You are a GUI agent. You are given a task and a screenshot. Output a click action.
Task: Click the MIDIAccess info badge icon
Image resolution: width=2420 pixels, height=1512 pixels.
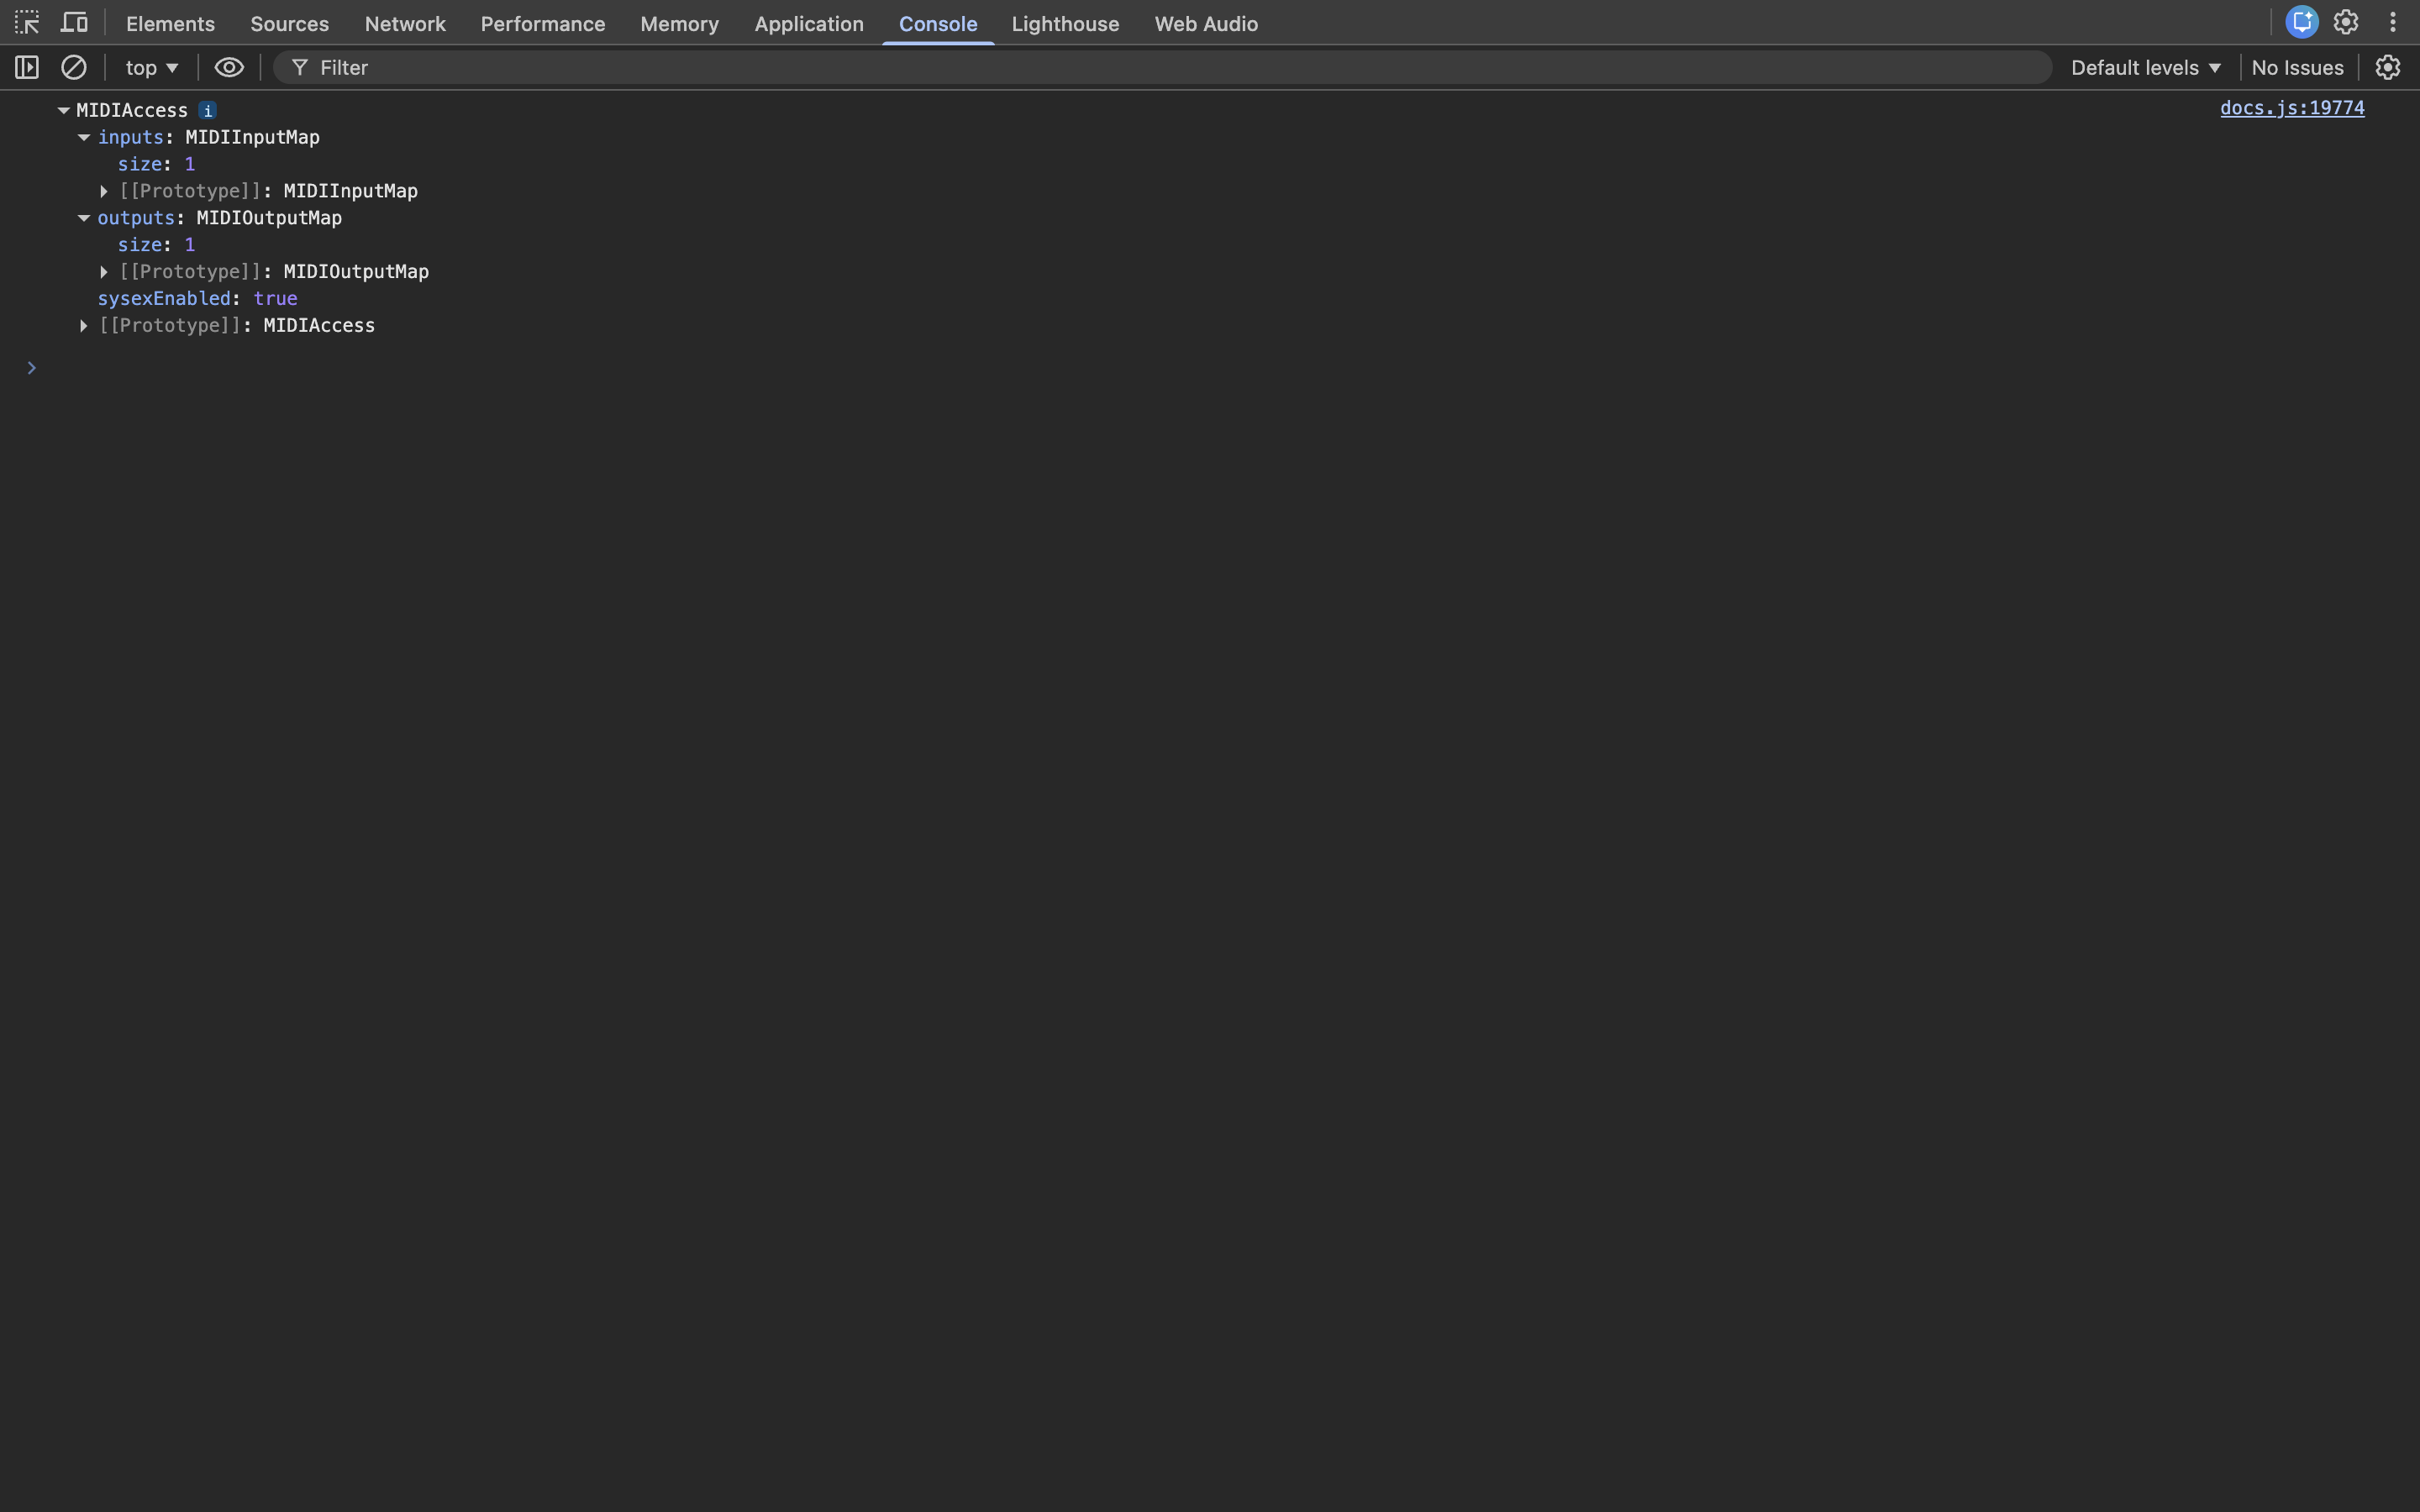pyautogui.click(x=207, y=110)
